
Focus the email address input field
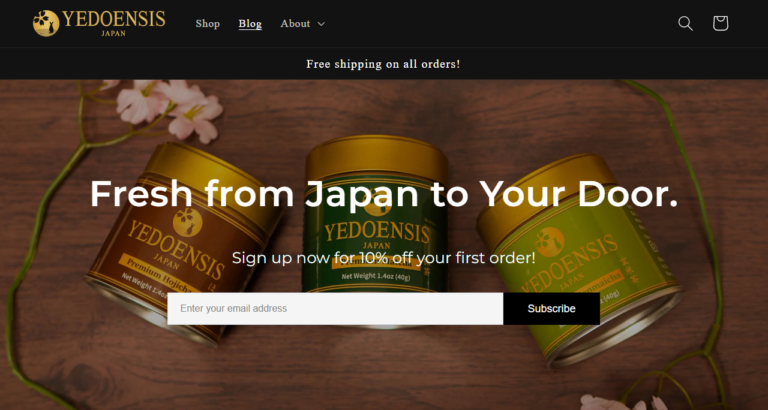click(x=335, y=309)
